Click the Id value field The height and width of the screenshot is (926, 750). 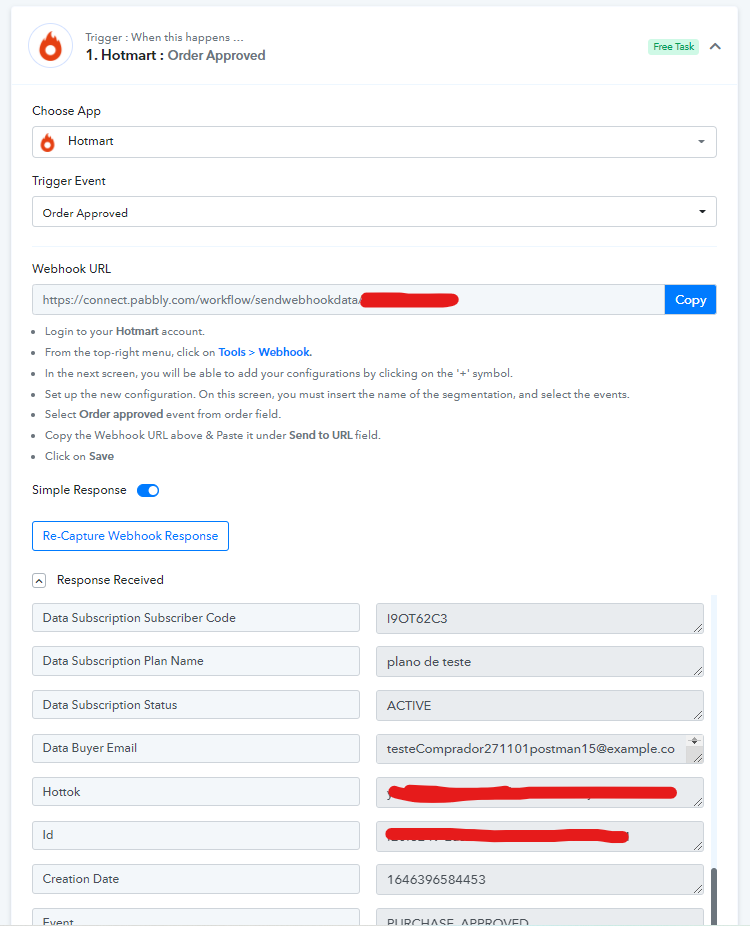[540, 836]
